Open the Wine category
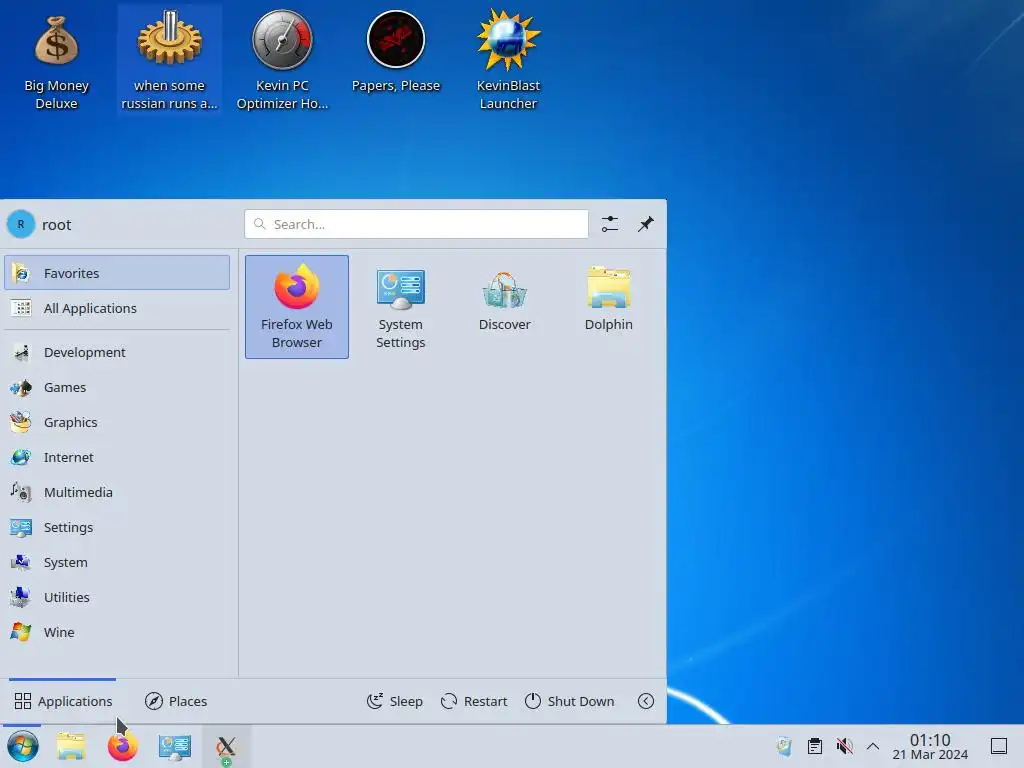 click(117, 632)
